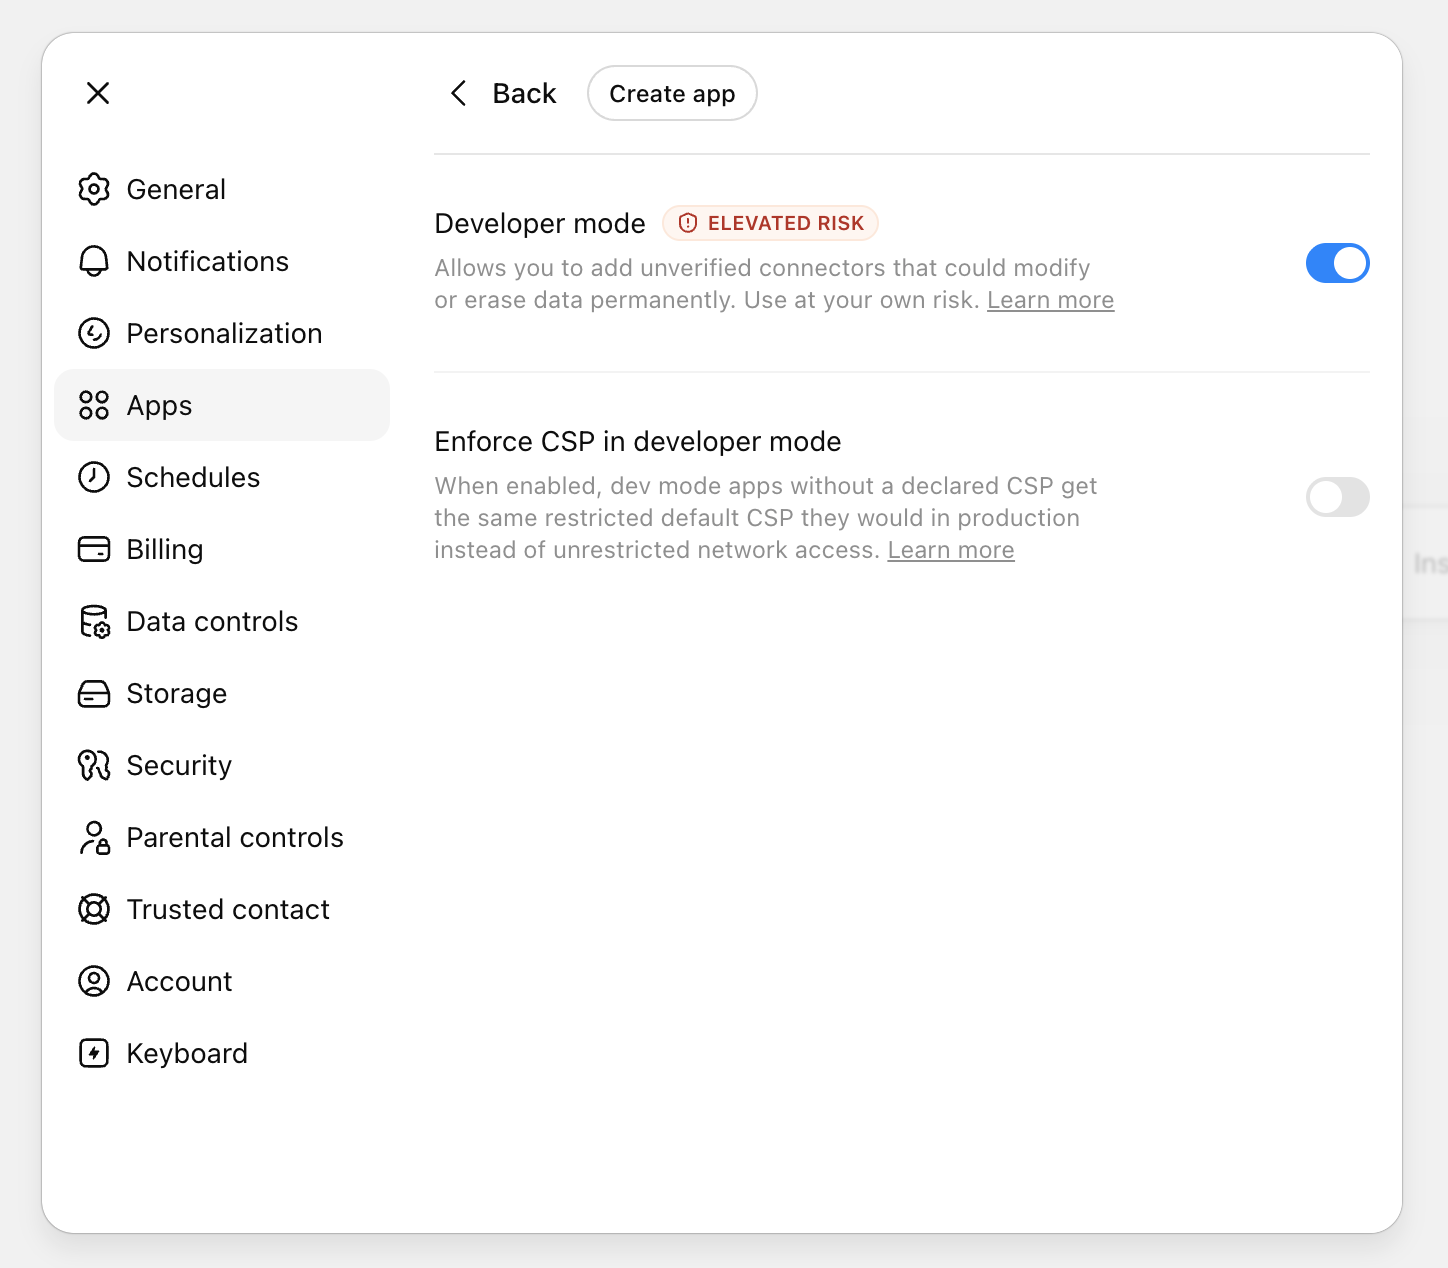Click the Notifications bell icon
1448x1268 pixels.
click(94, 261)
